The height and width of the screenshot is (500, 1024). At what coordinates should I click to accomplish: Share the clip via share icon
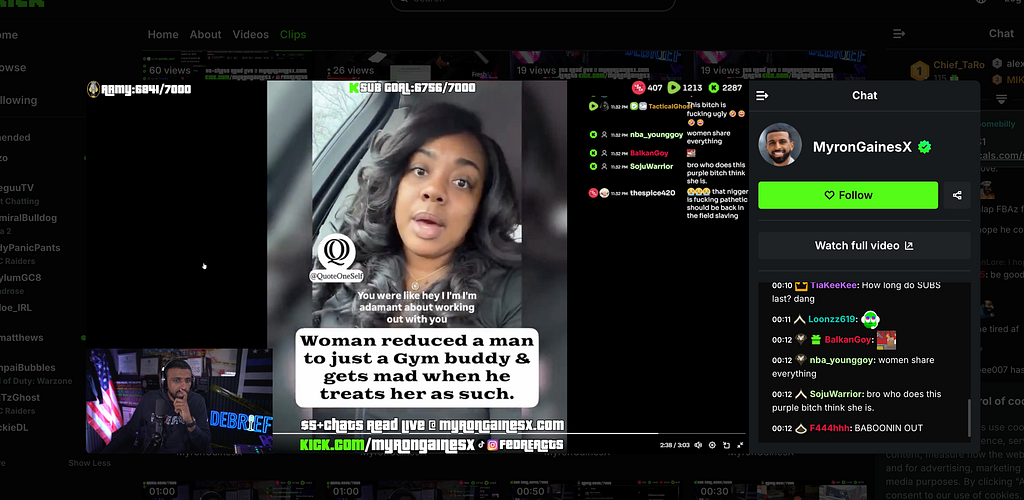coord(957,195)
